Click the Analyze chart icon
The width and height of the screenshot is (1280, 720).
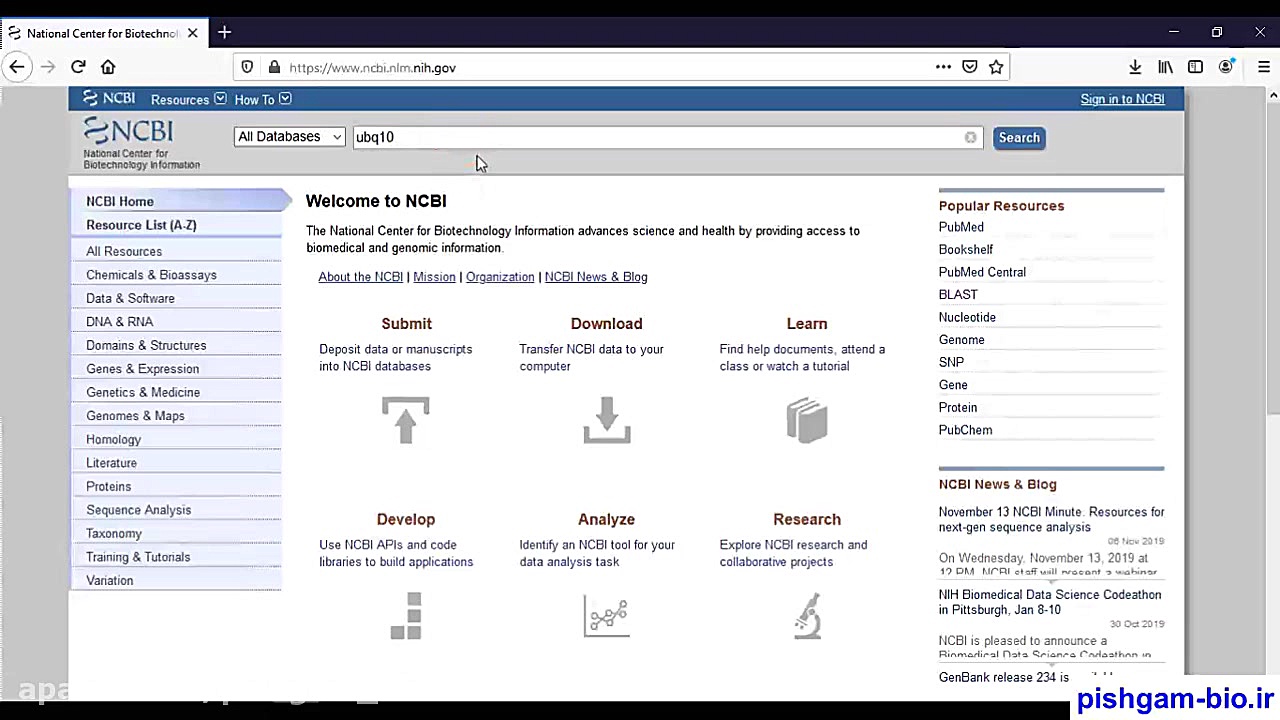tap(606, 615)
